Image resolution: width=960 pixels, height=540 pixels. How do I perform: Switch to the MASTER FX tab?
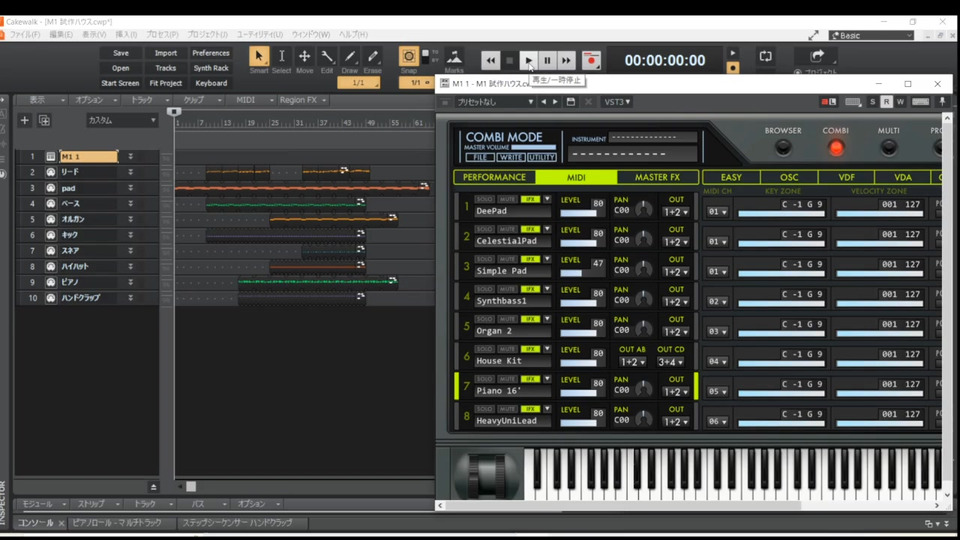click(x=657, y=177)
